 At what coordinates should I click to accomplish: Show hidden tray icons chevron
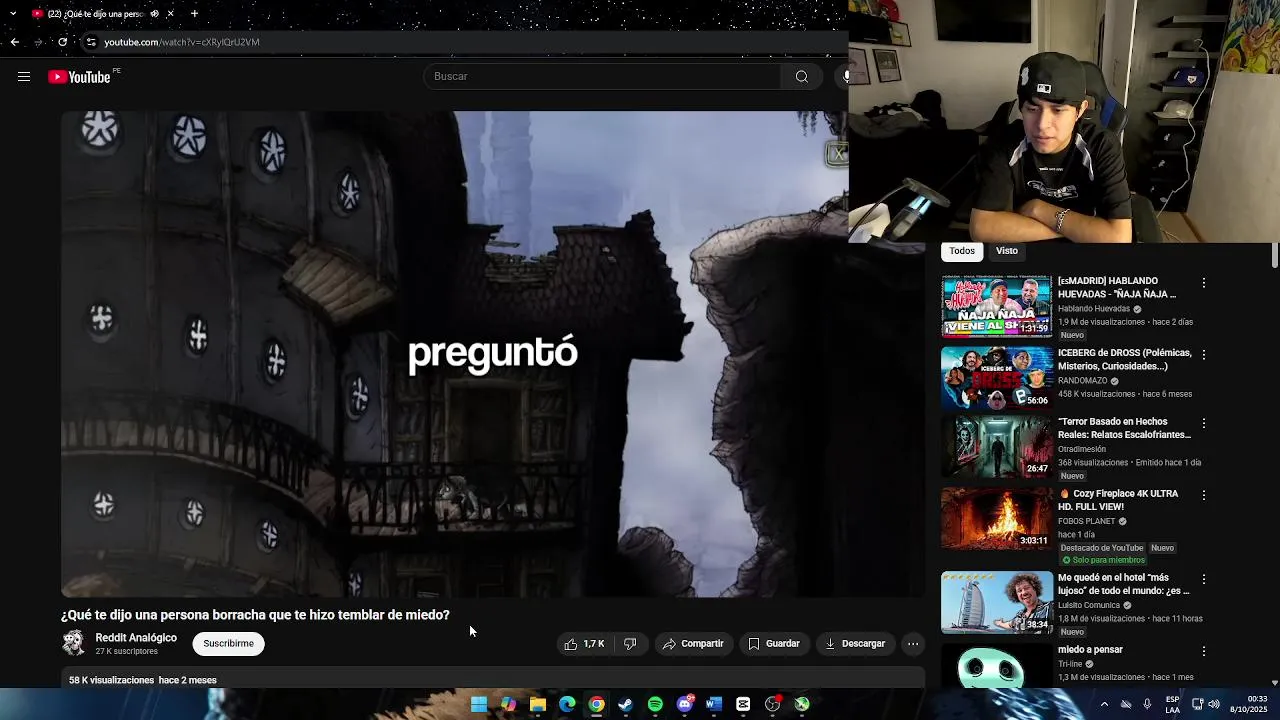click(x=1104, y=704)
